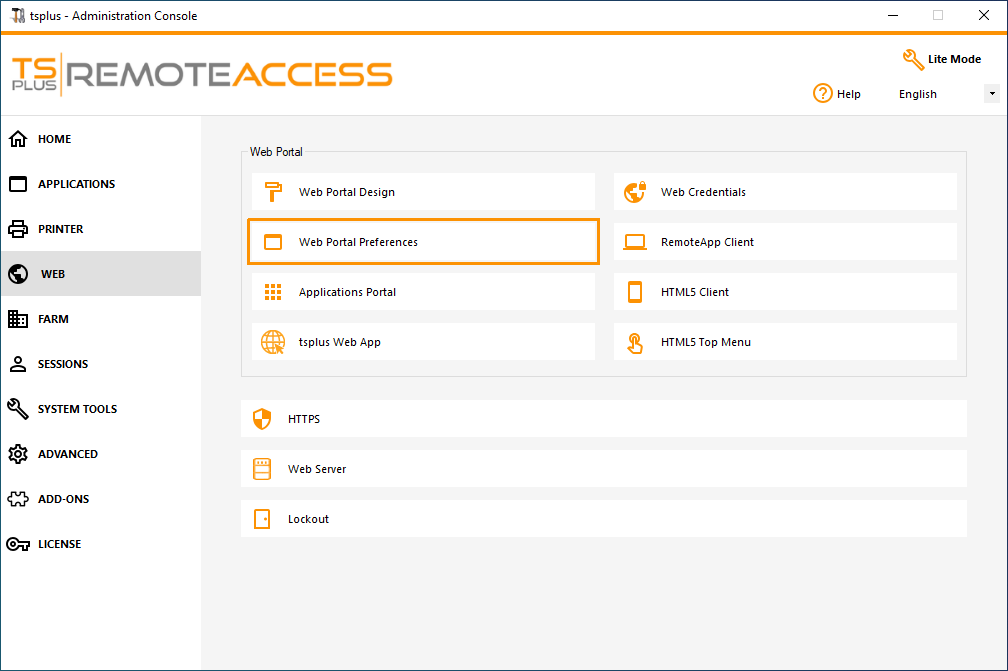Click the Web Server icon

click(x=262, y=468)
